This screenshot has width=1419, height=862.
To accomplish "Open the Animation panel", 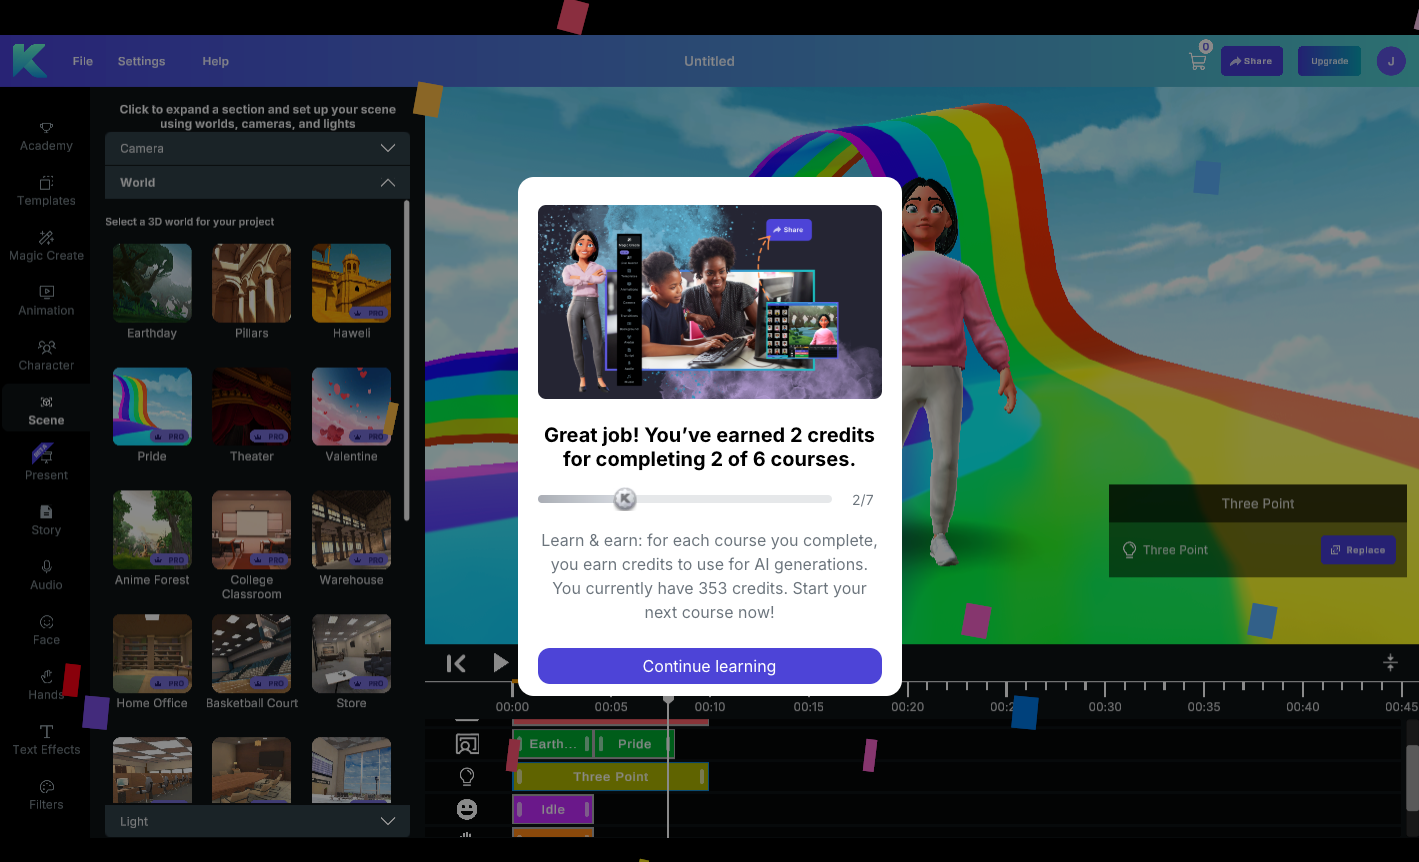I will point(46,301).
